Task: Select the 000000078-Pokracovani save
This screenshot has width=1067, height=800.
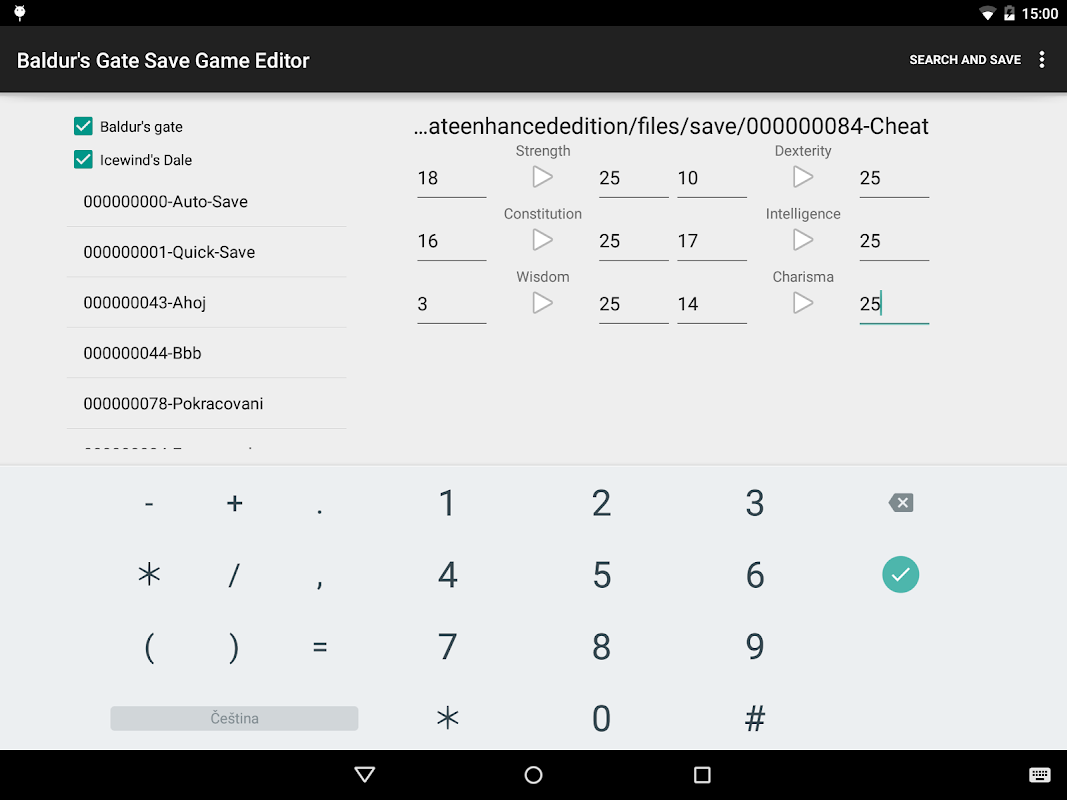Action: (207, 403)
